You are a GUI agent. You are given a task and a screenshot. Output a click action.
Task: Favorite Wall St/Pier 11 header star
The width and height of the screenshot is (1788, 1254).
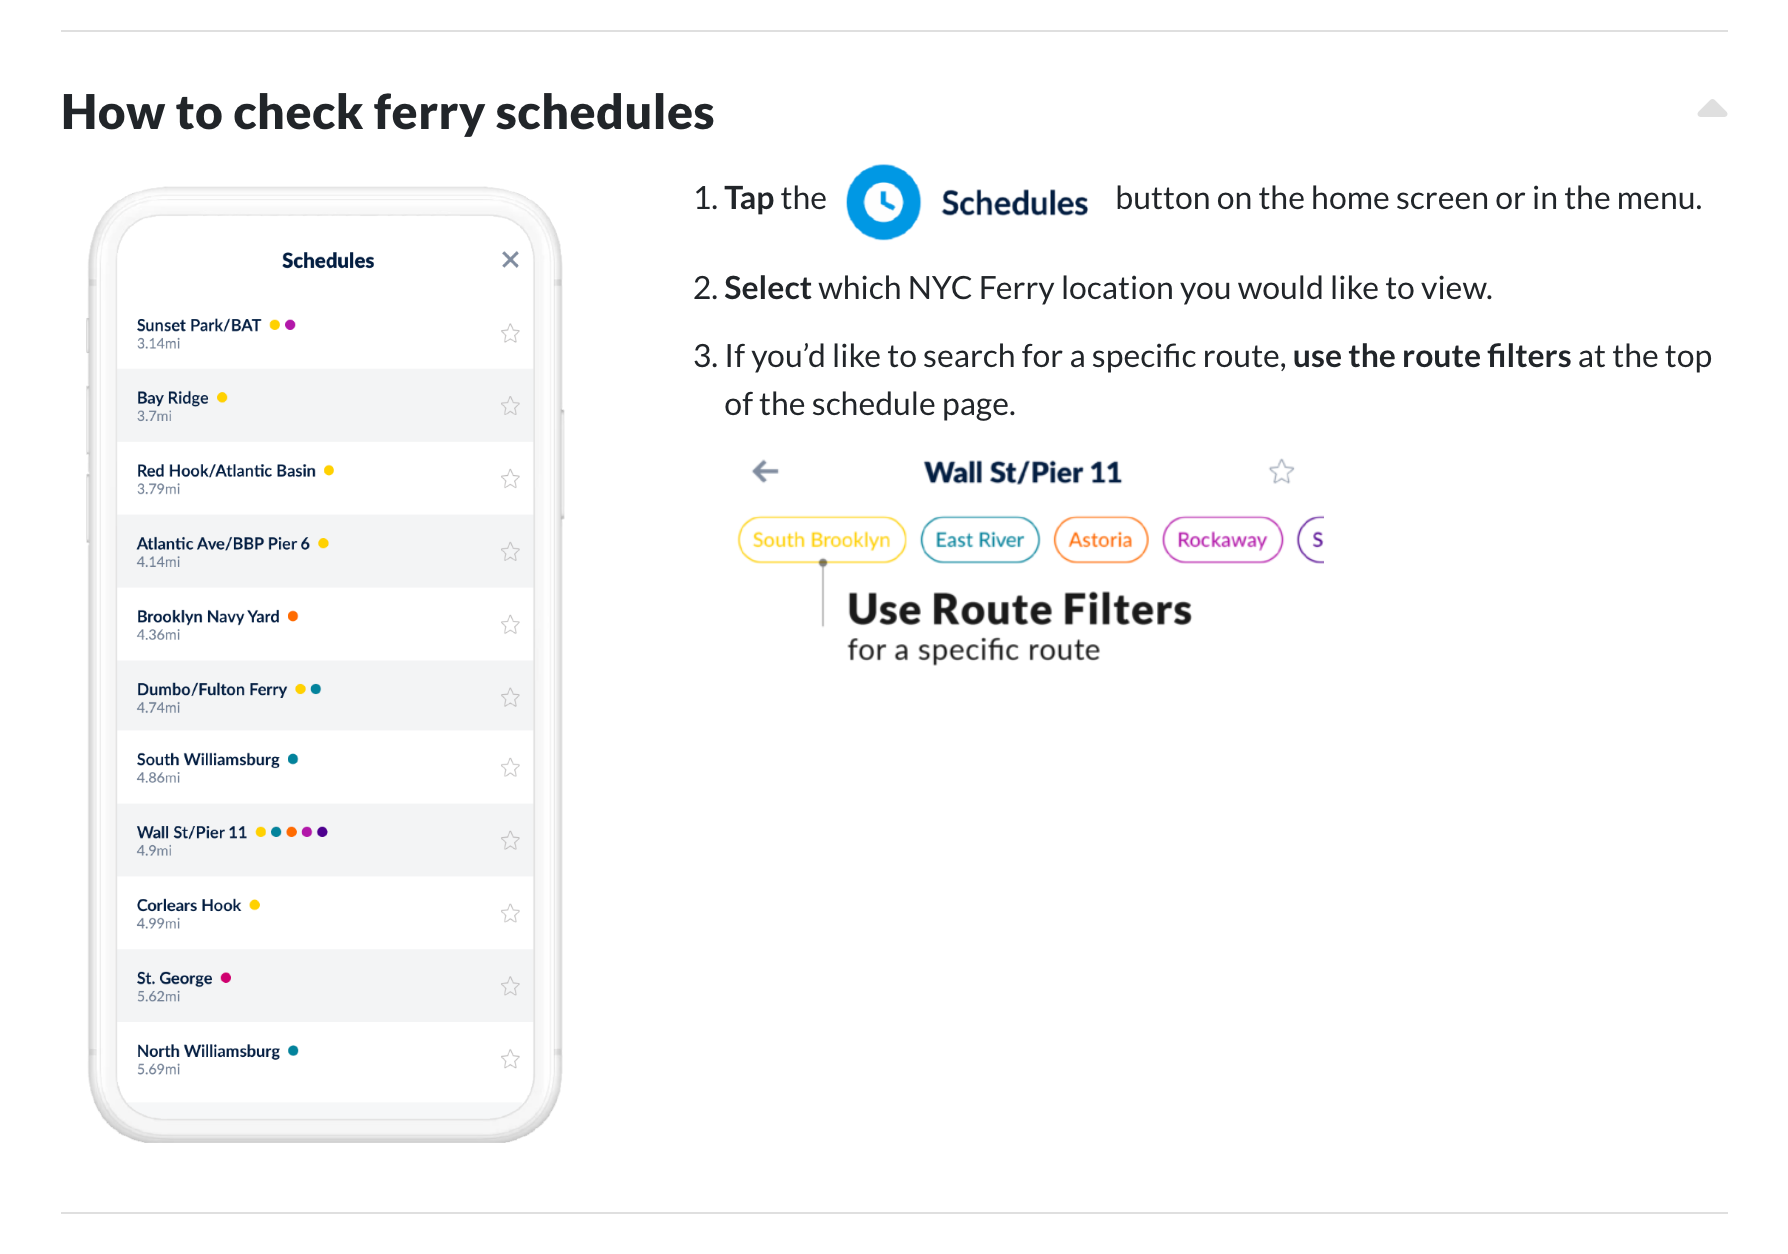pos(1281,471)
